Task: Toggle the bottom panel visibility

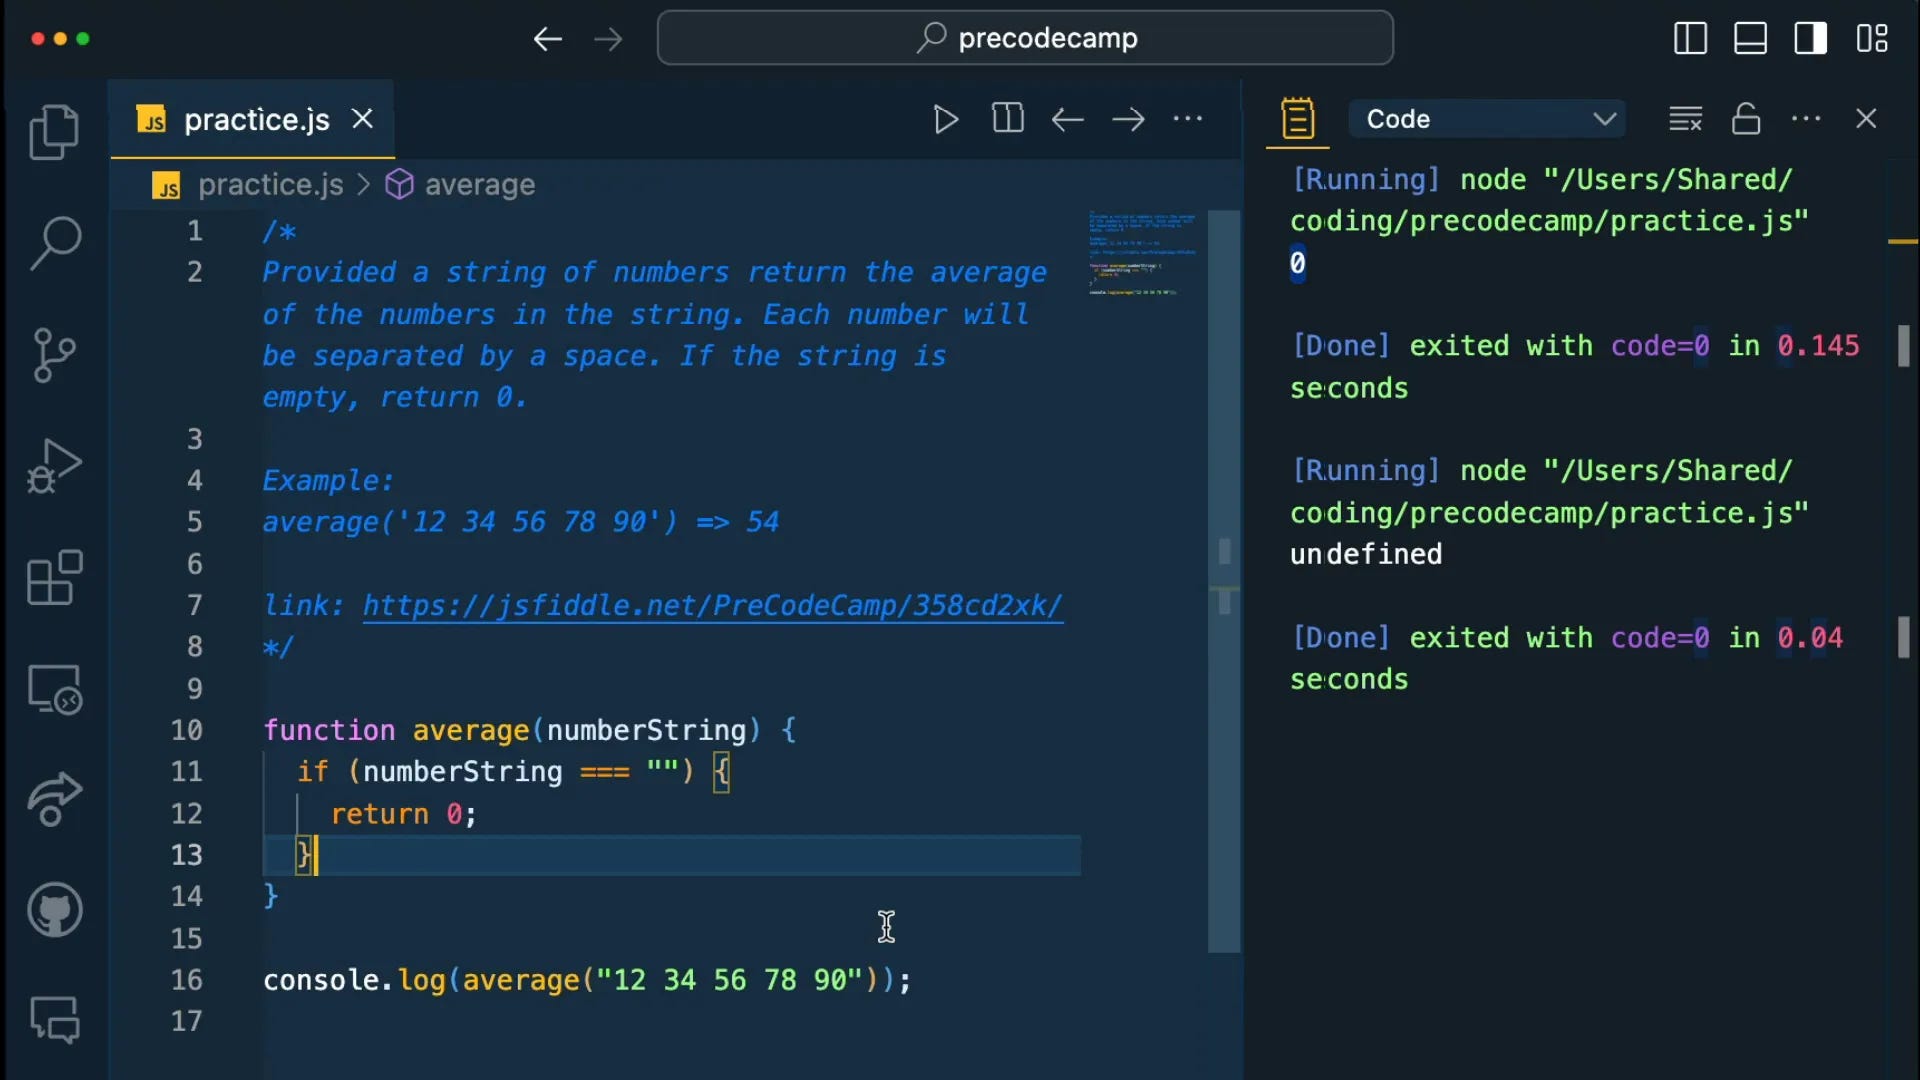Action: (1750, 38)
